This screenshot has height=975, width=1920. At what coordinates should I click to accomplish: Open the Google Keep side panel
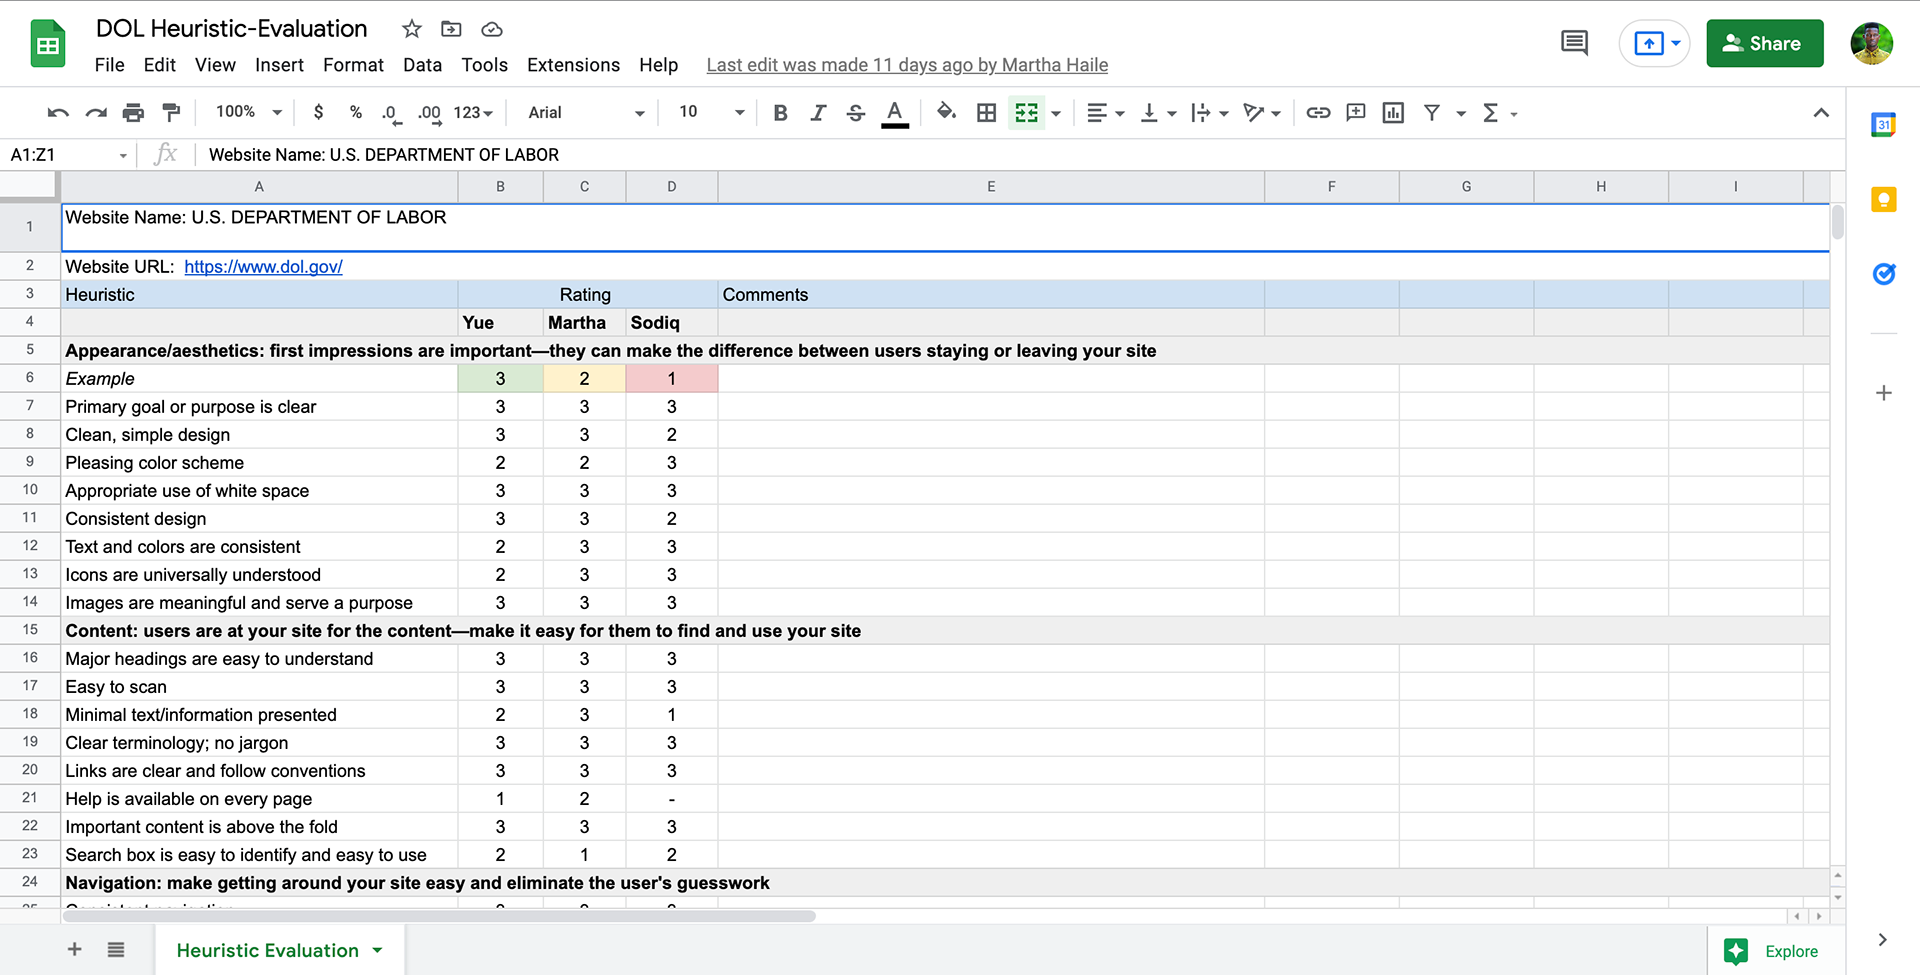tap(1884, 199)
